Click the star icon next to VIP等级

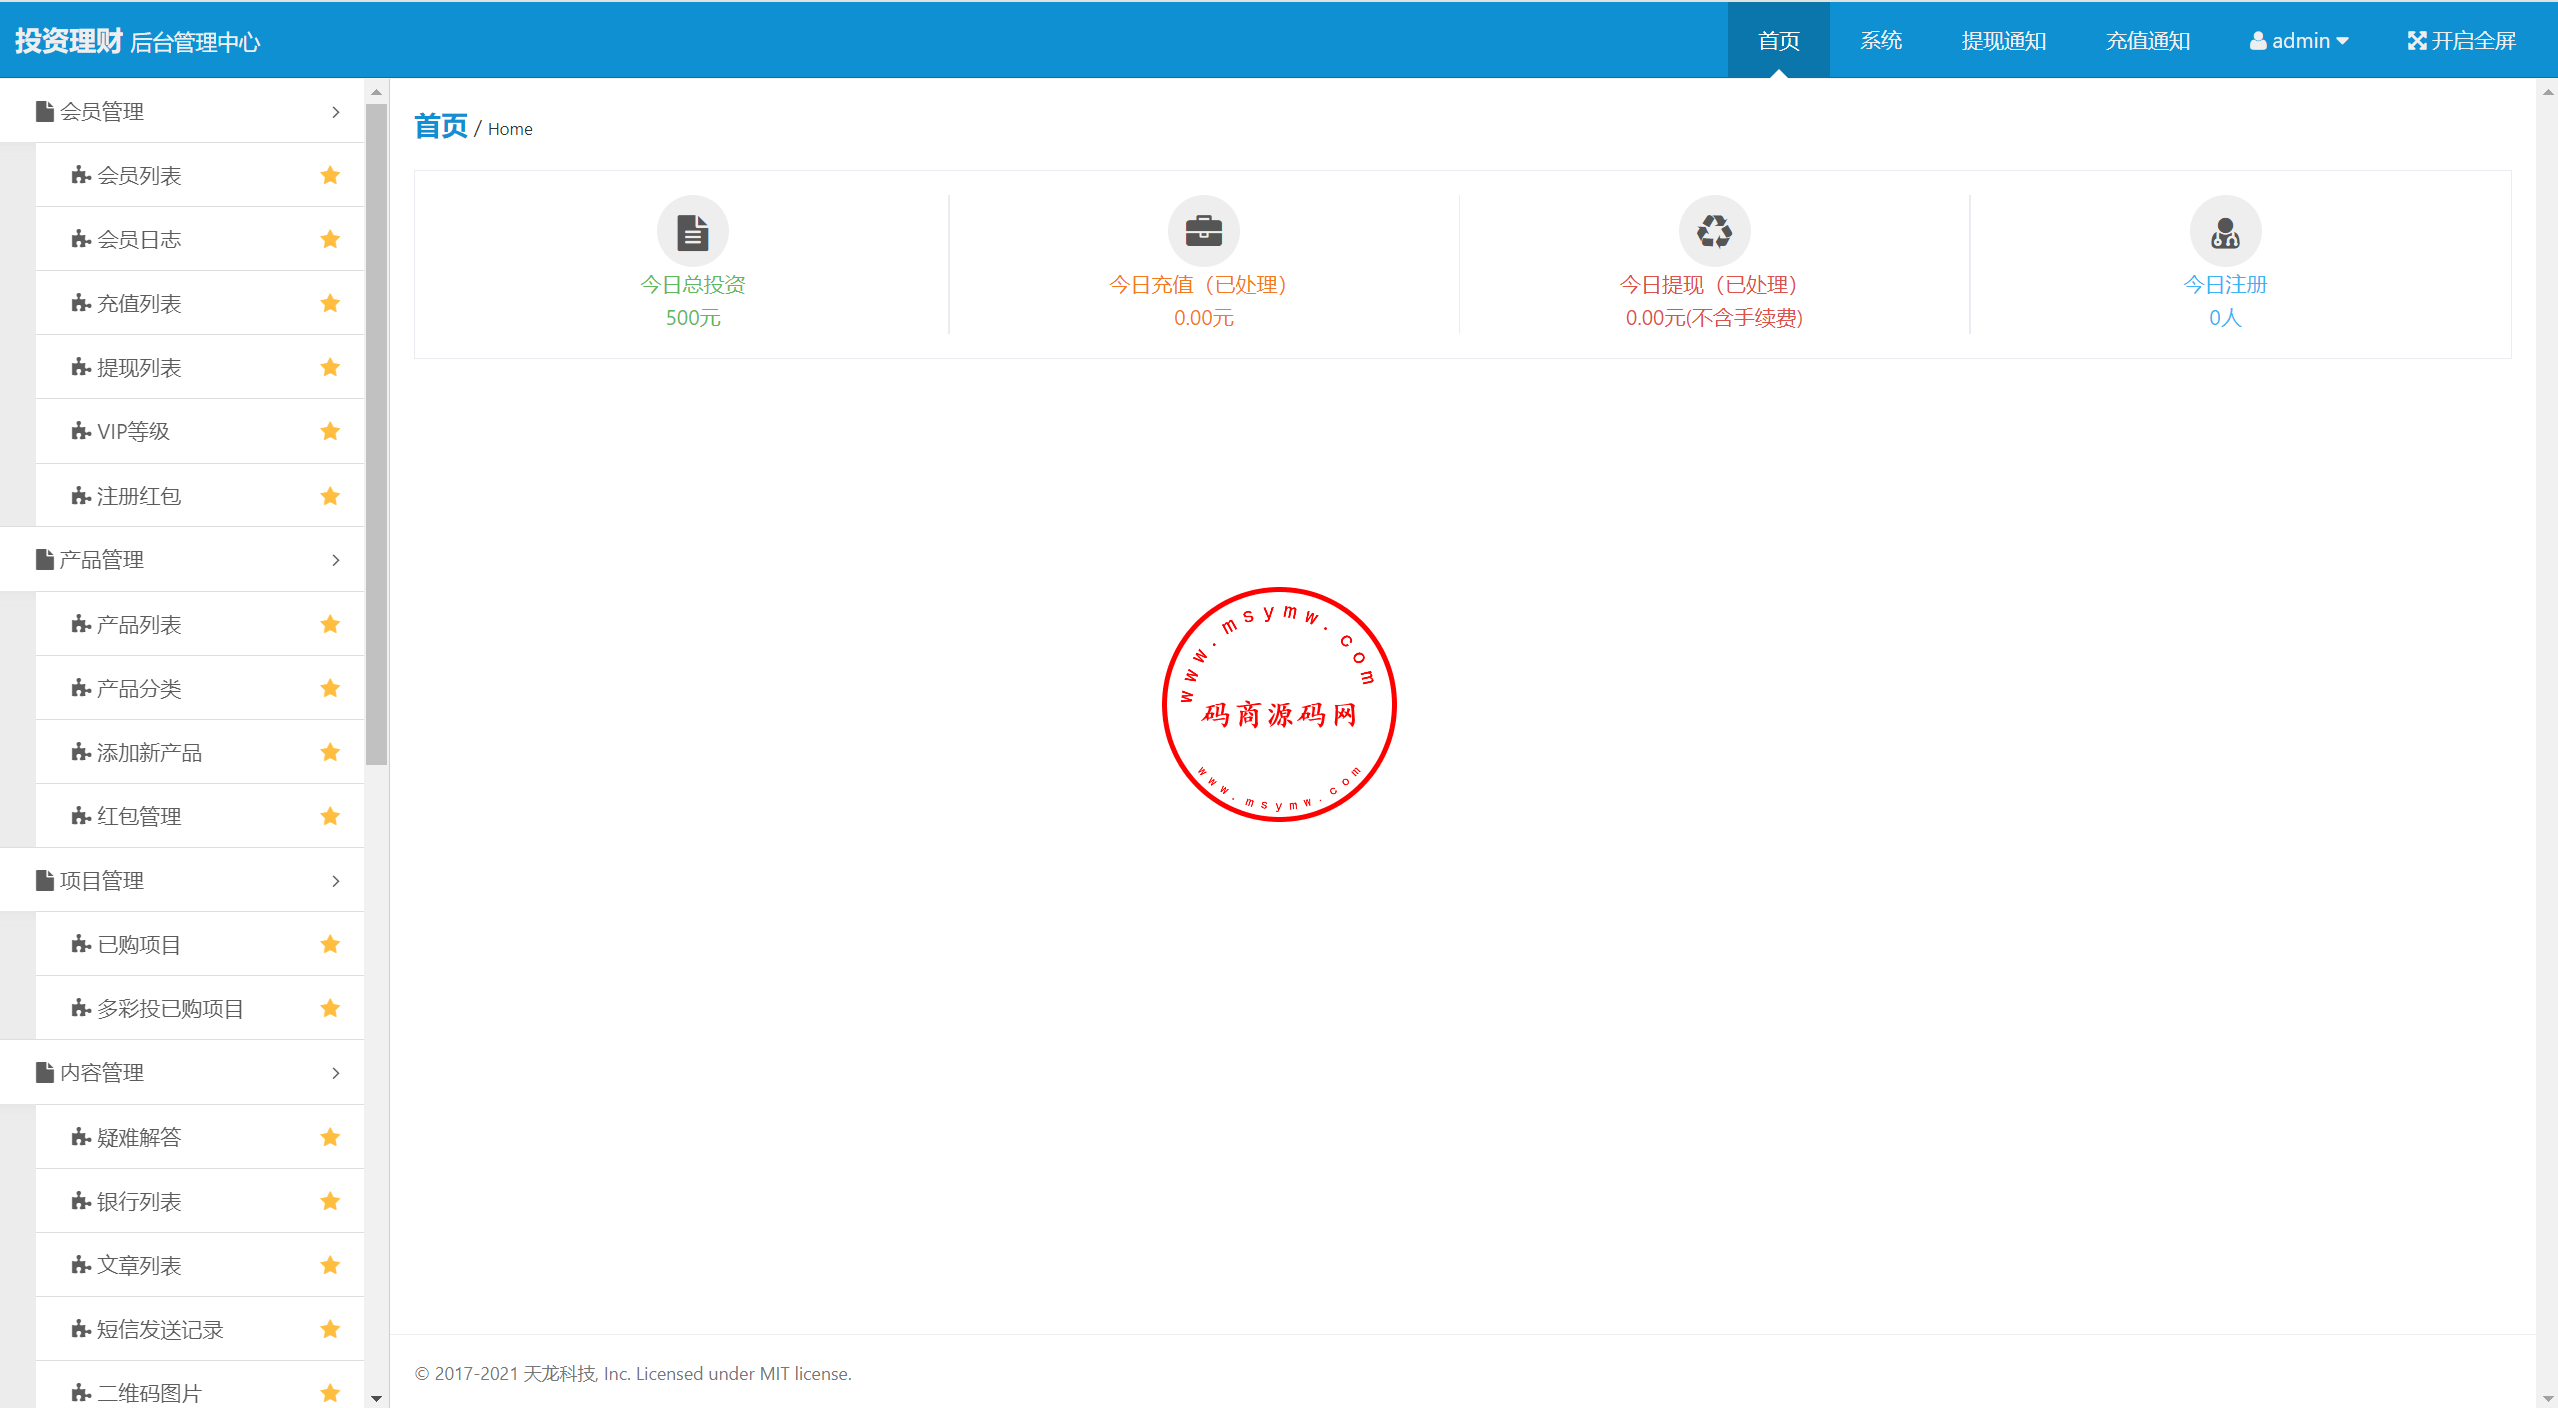[330, 431]
